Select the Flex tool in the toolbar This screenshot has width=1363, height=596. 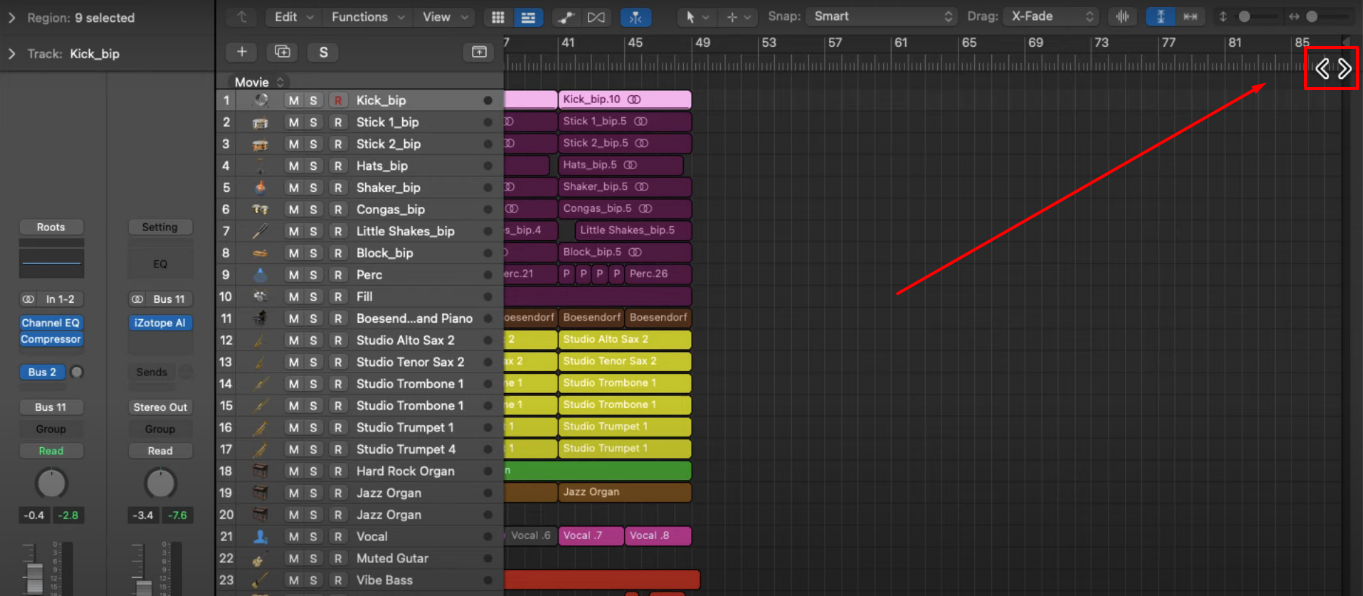click(x=637, y=16)
